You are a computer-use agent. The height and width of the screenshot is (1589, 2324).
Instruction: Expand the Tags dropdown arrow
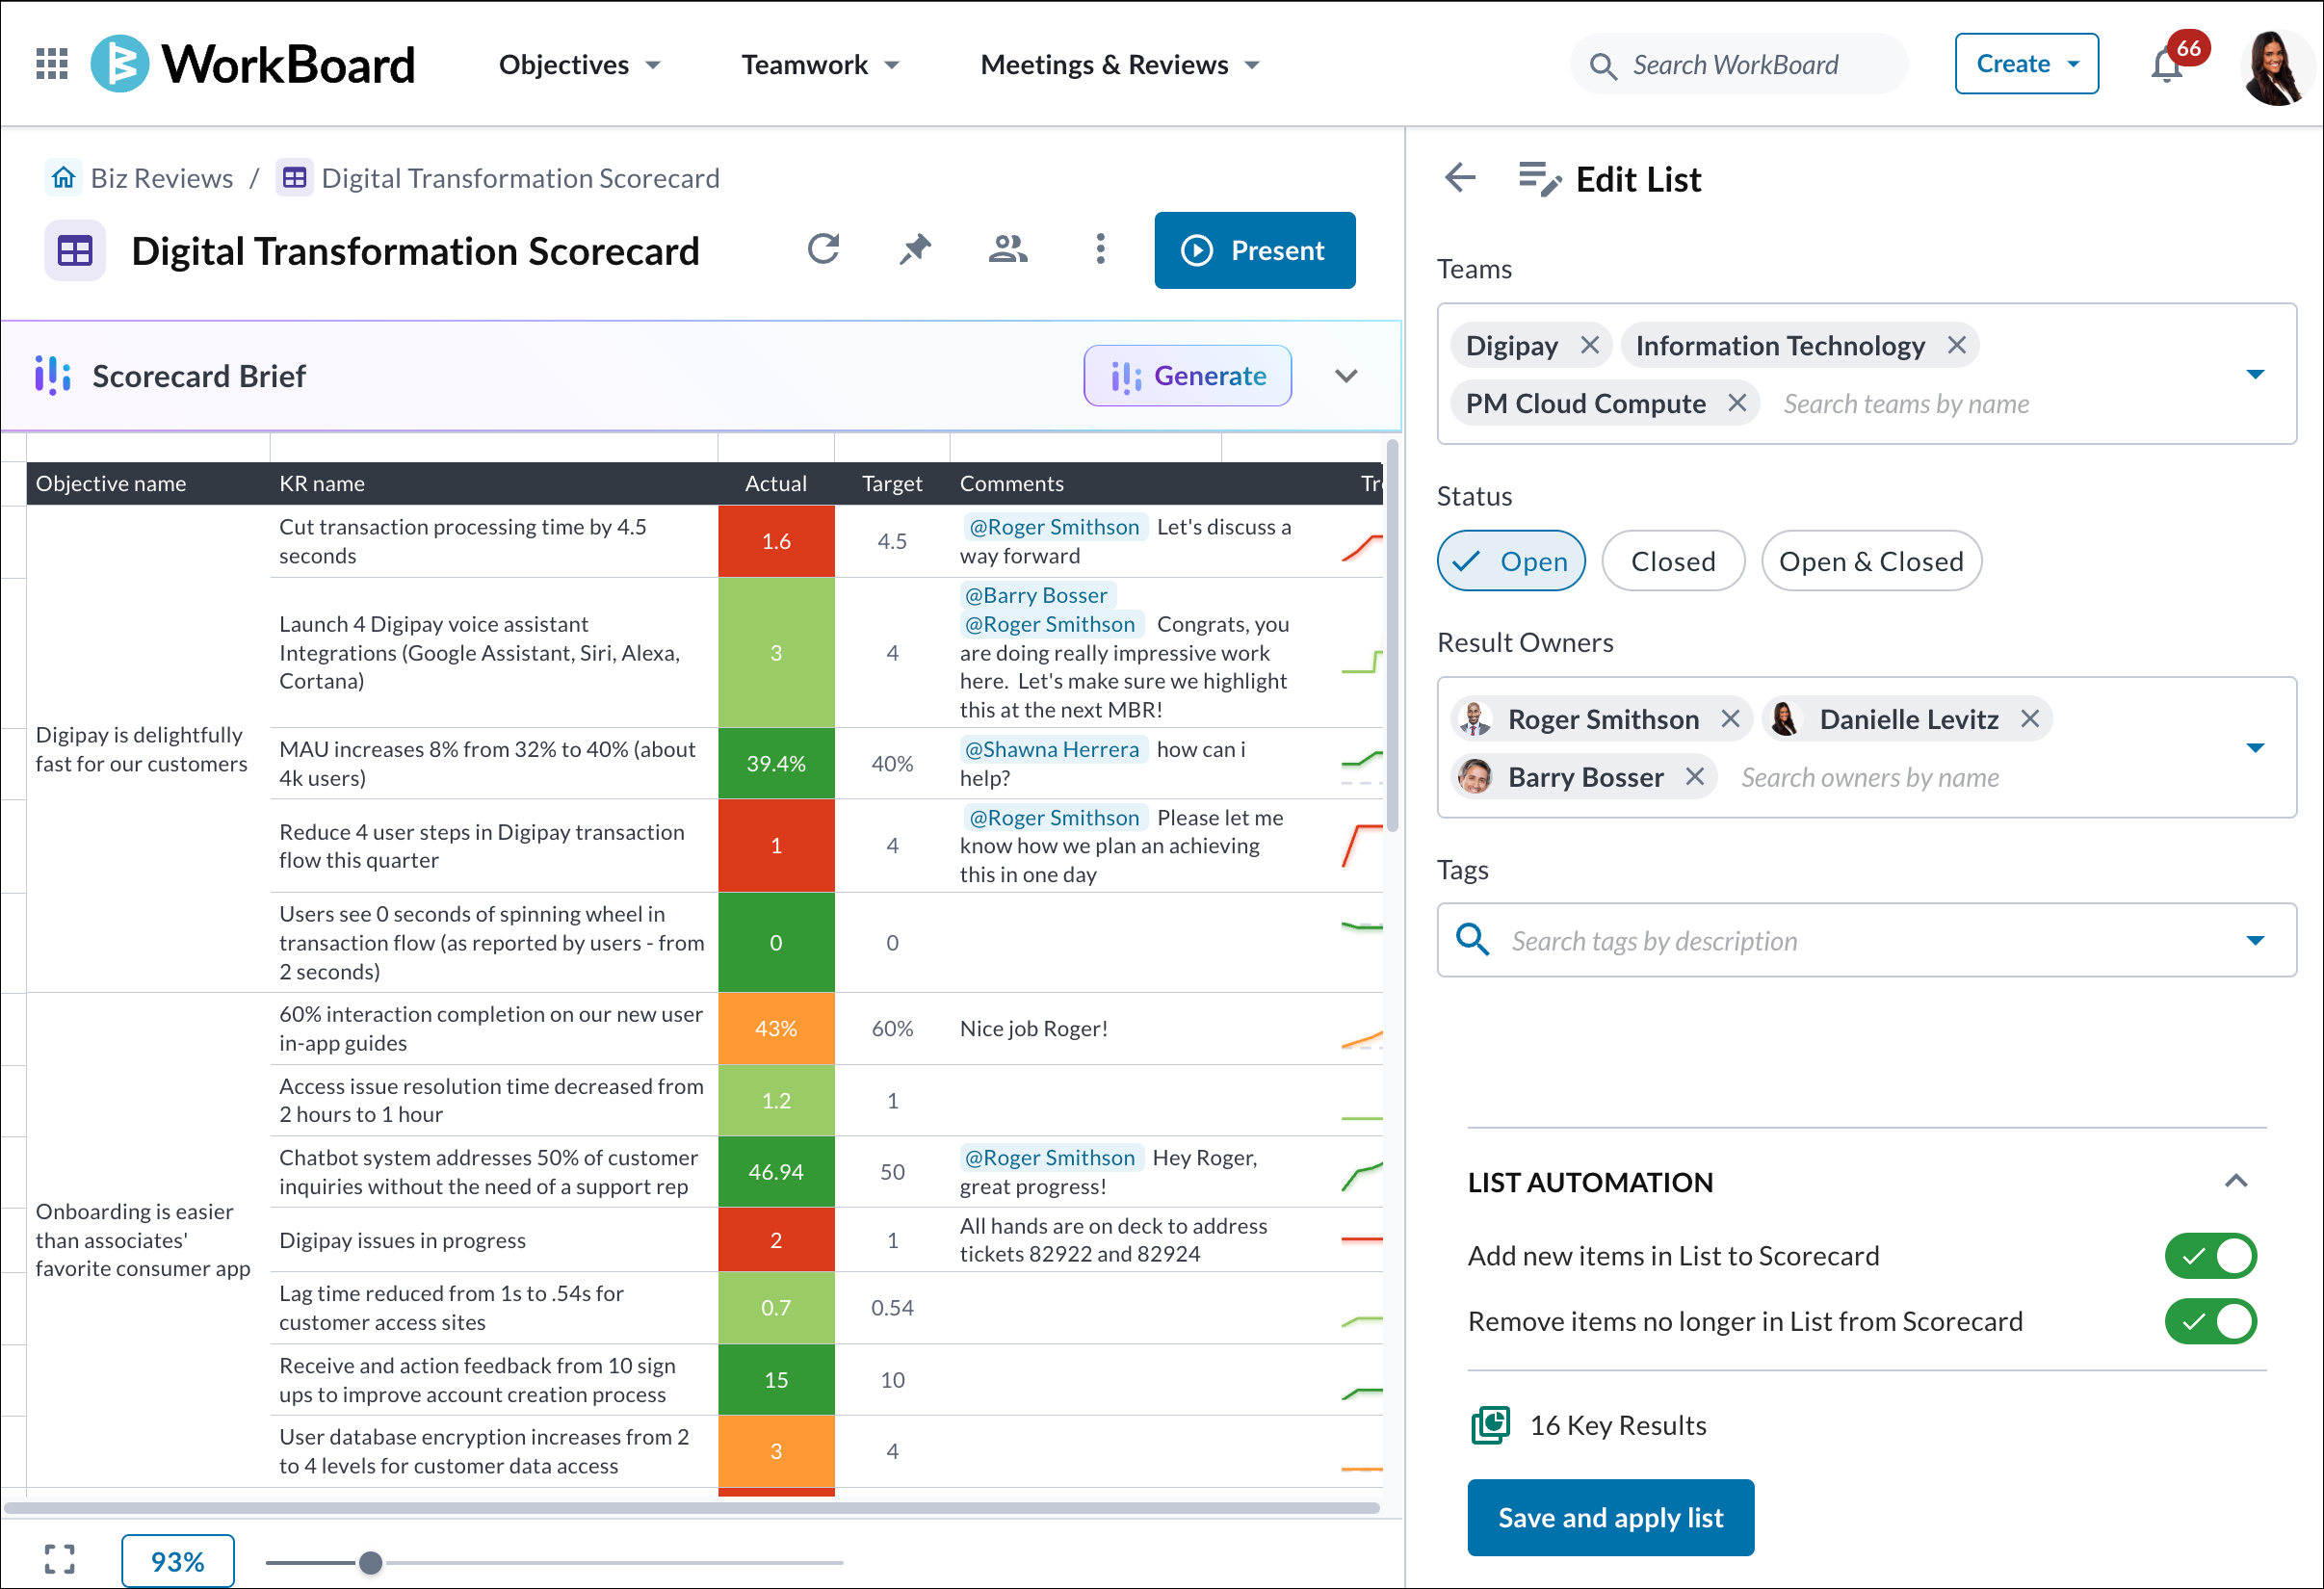2255,940
